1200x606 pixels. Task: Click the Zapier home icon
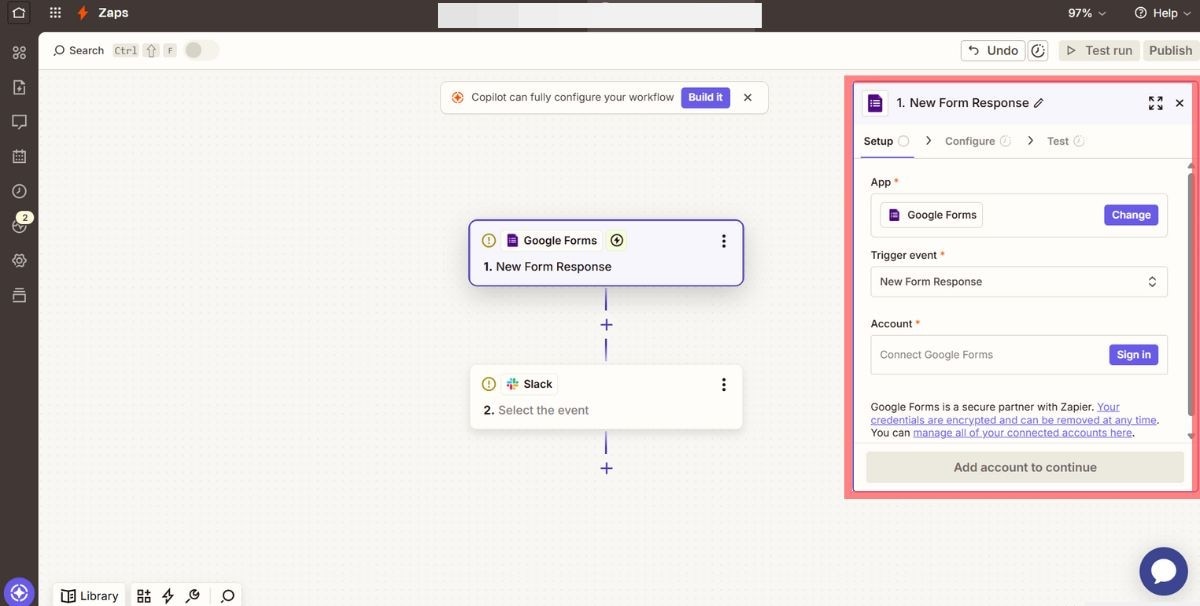click(x=18, y=13)
